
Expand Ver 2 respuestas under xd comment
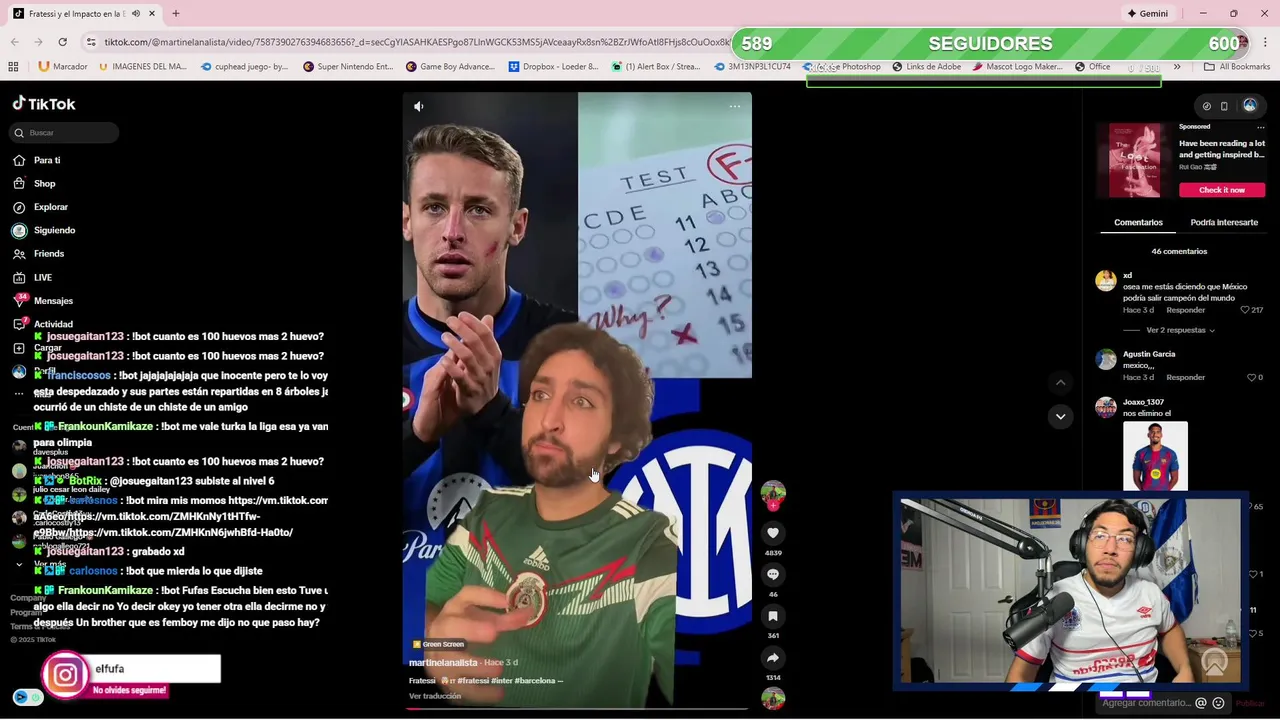(x=1180, y=330)
